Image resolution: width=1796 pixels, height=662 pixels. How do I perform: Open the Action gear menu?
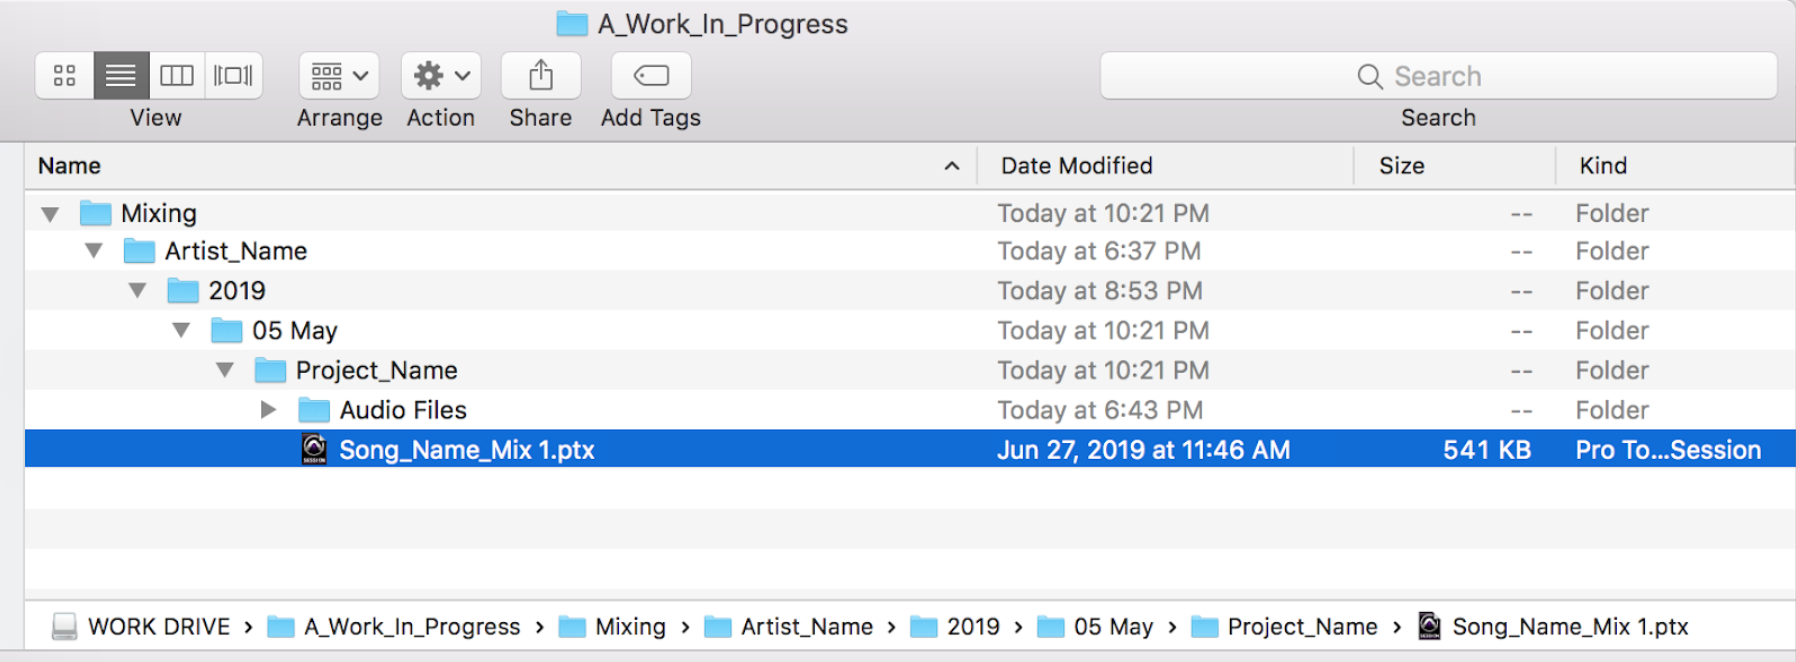pyautogui.click(x=441, y=76)
